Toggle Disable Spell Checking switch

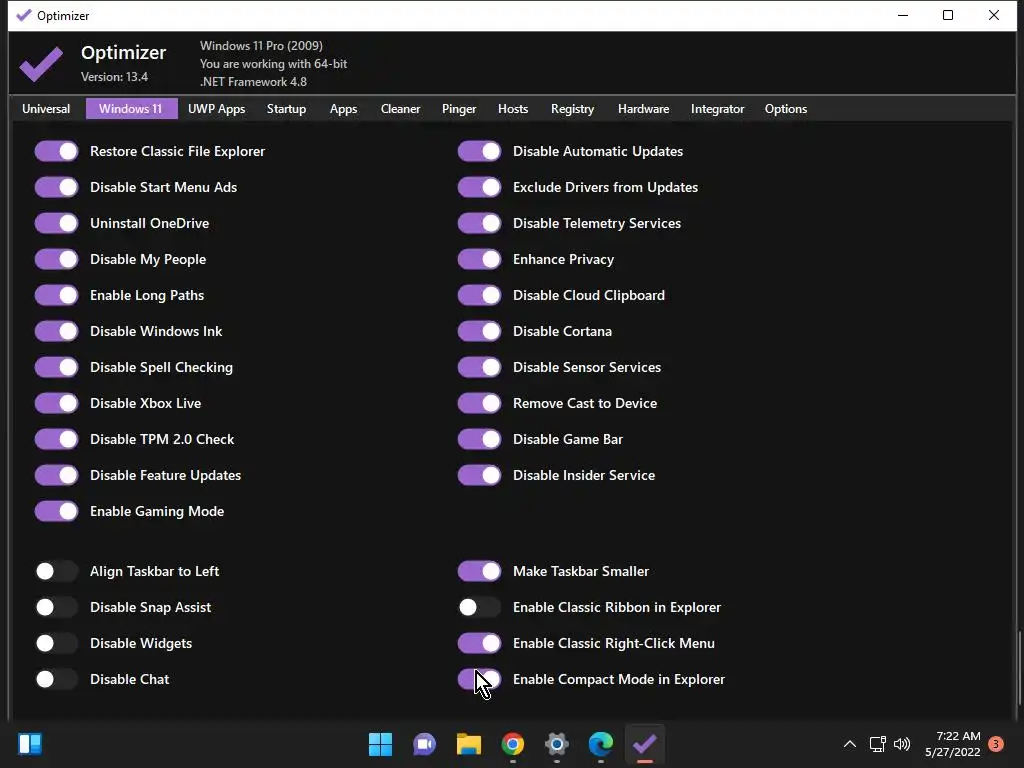tap(57, 367)
